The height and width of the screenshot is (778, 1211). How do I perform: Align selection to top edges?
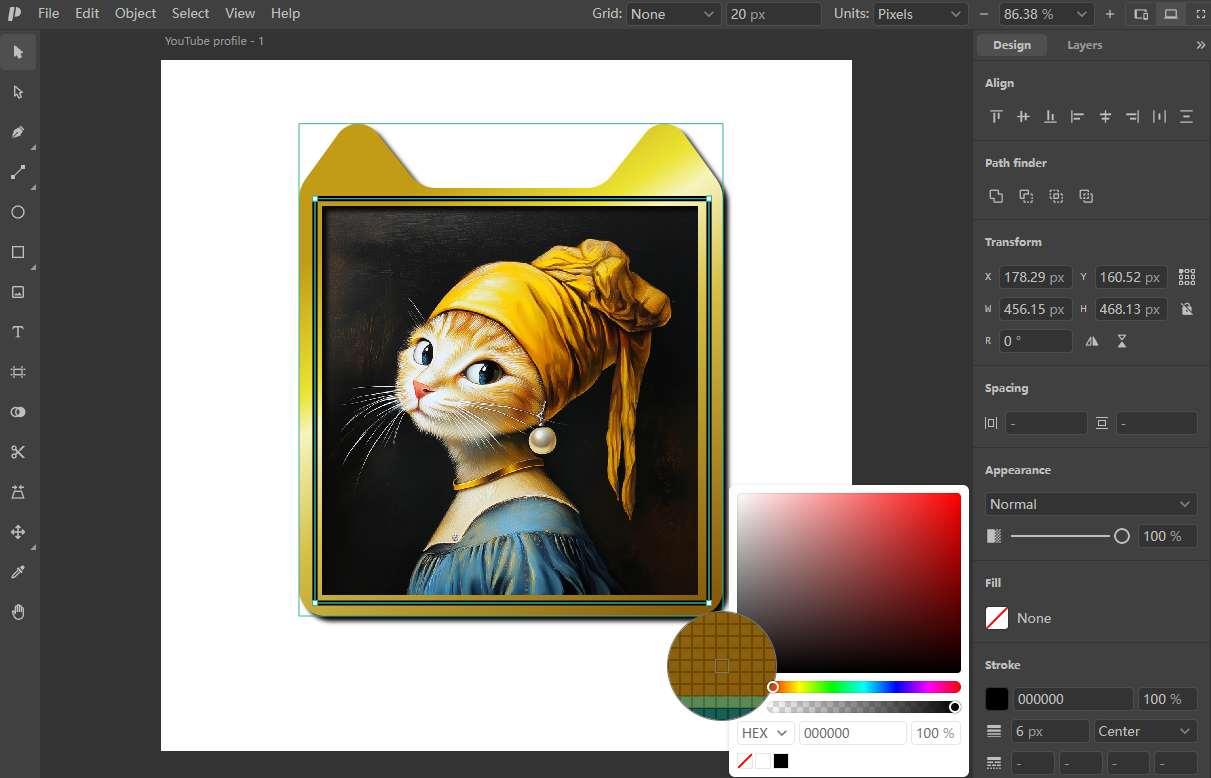(996, 117)
